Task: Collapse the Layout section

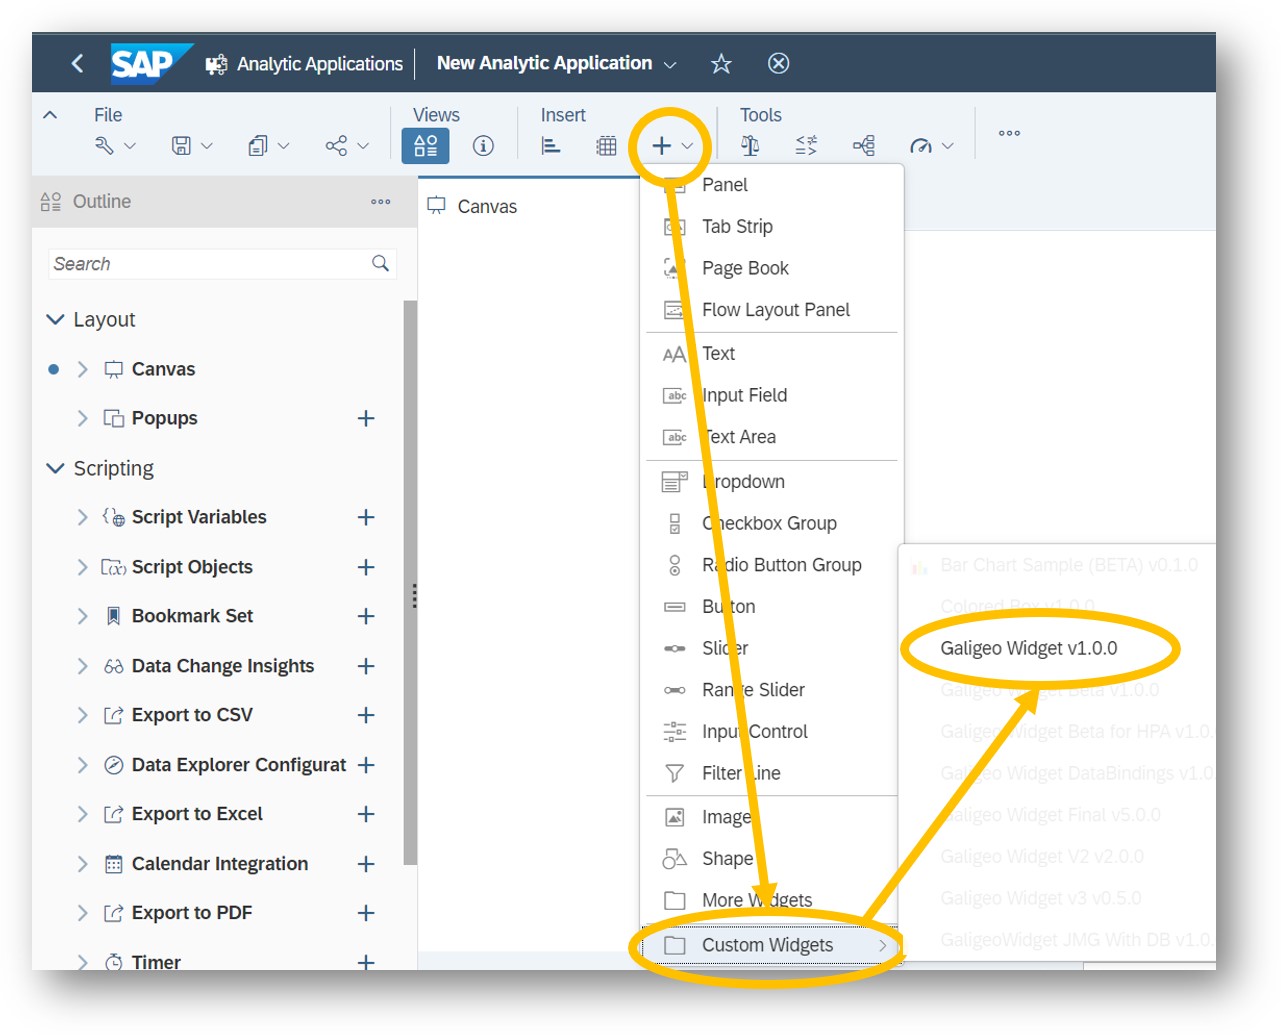Action: point(55,320)
